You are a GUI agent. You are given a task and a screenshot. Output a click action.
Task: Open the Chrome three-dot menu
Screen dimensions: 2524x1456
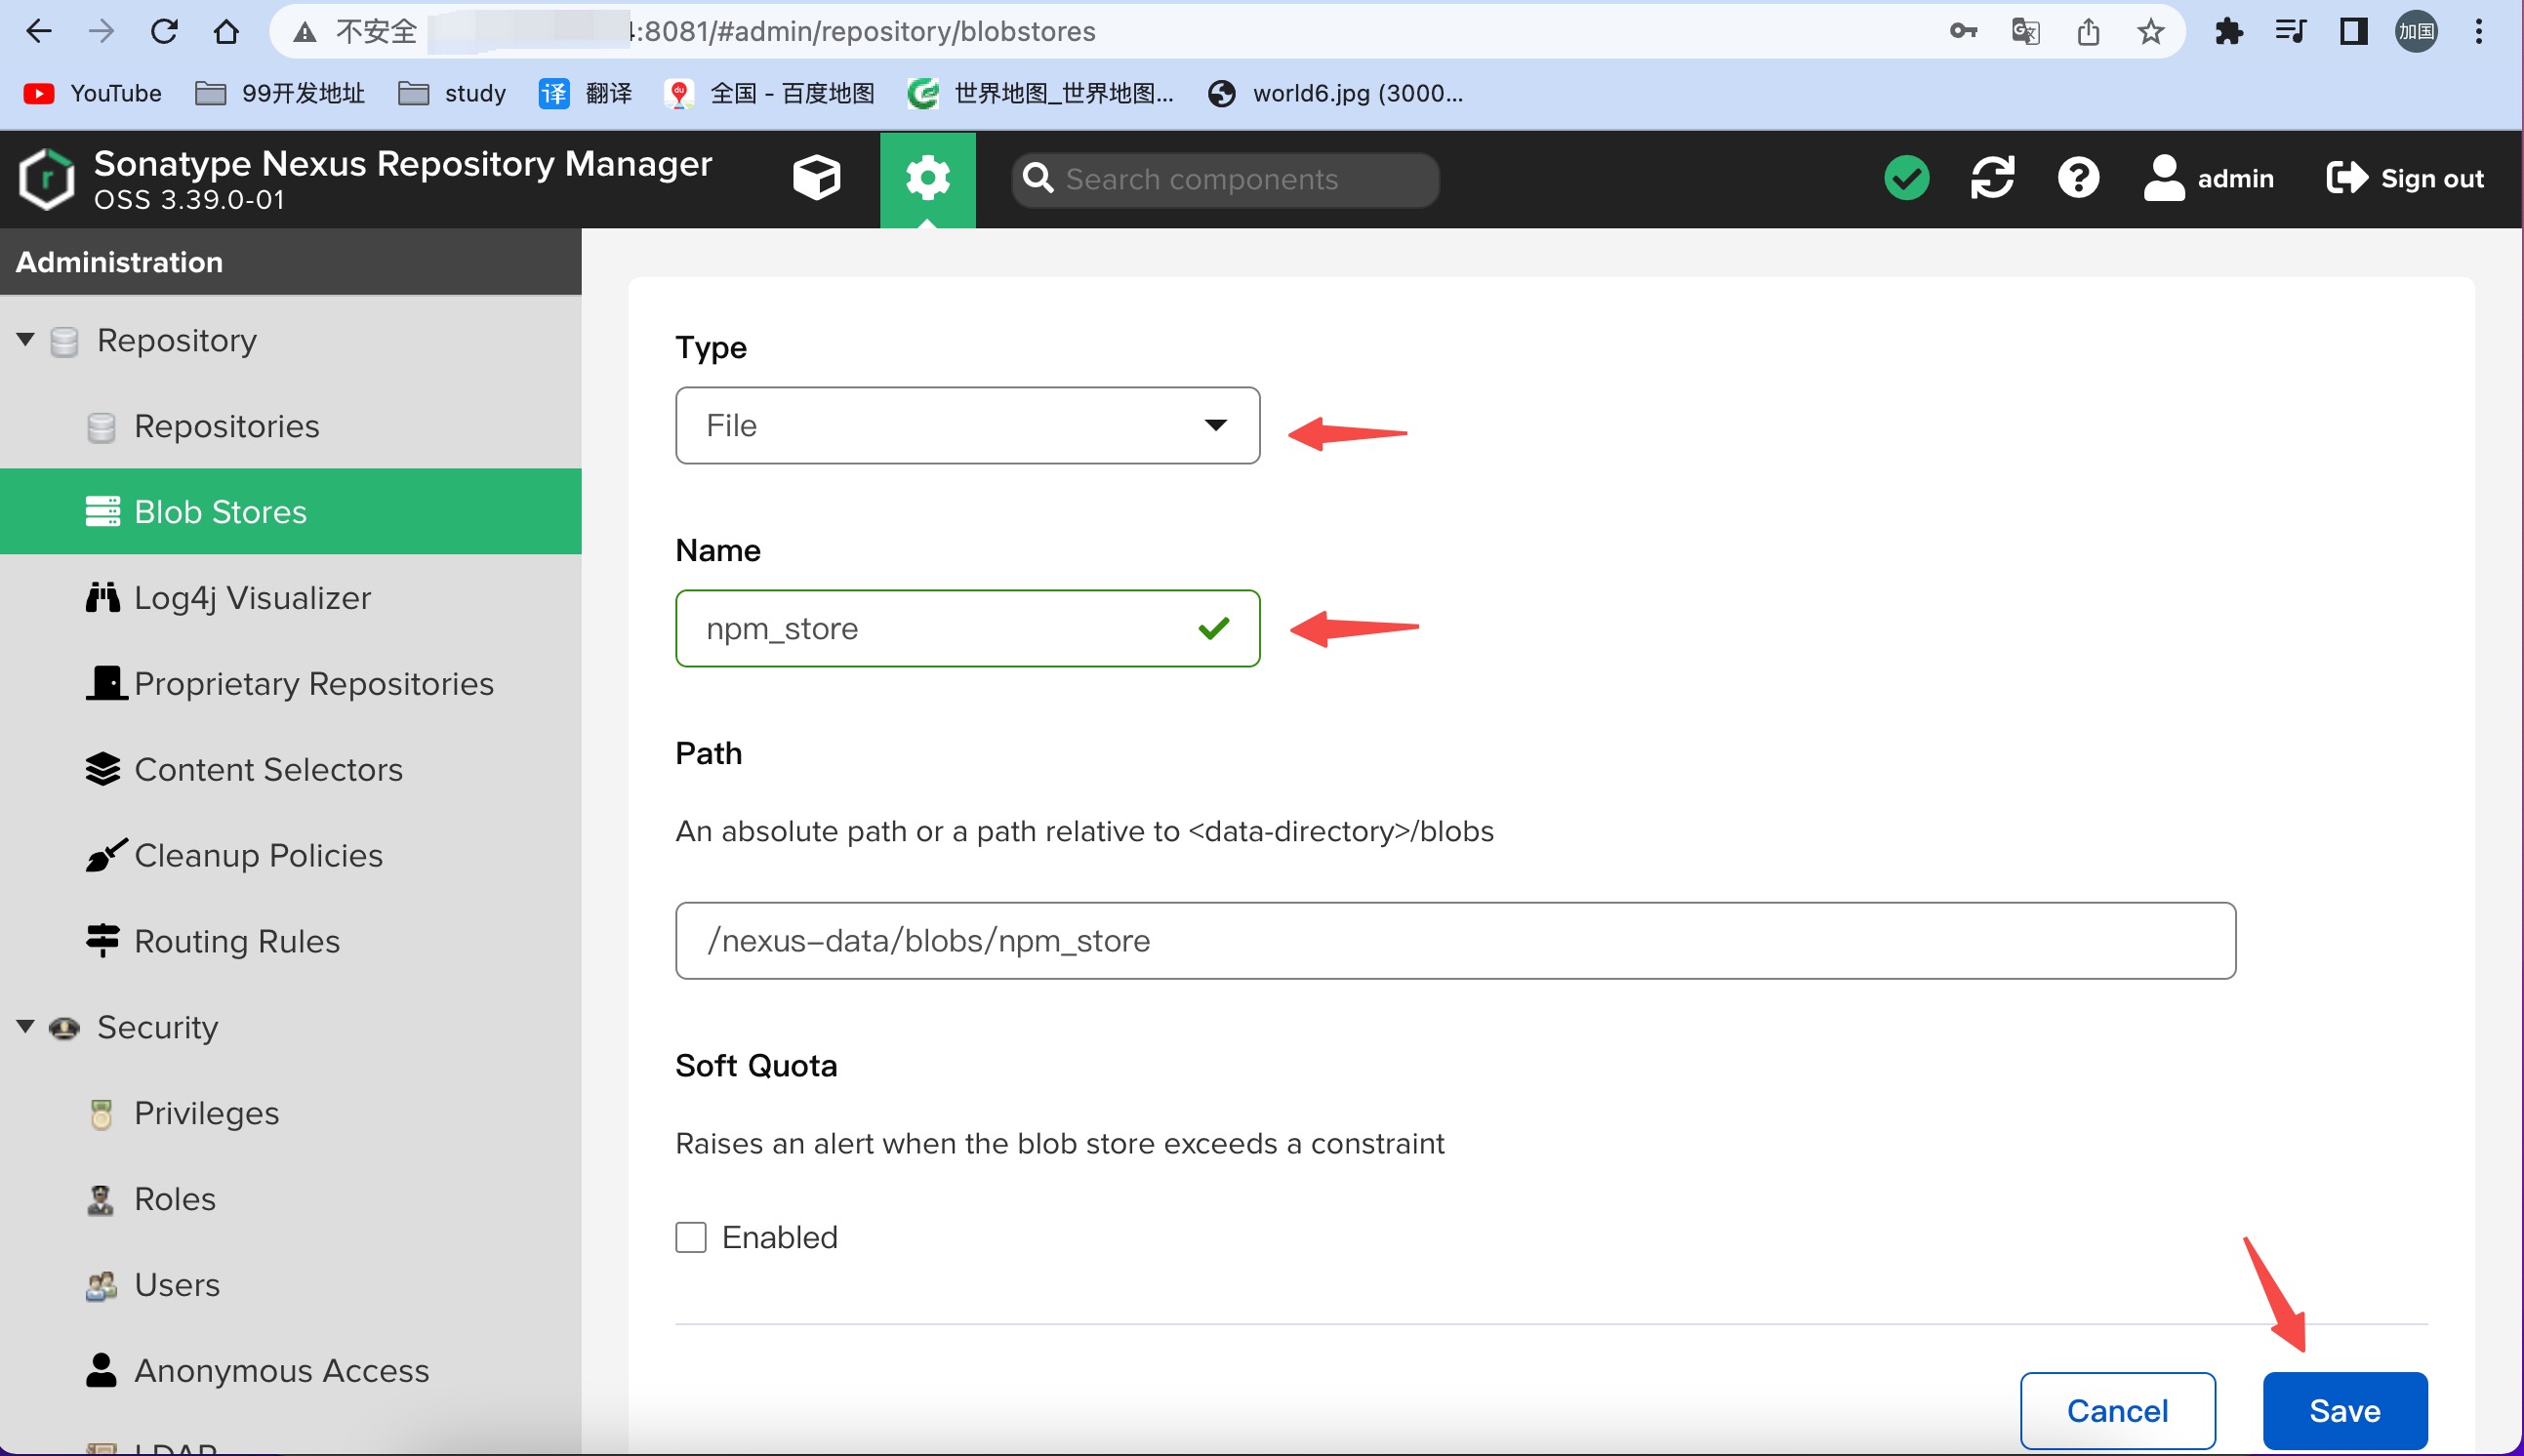pos(2479,31)
